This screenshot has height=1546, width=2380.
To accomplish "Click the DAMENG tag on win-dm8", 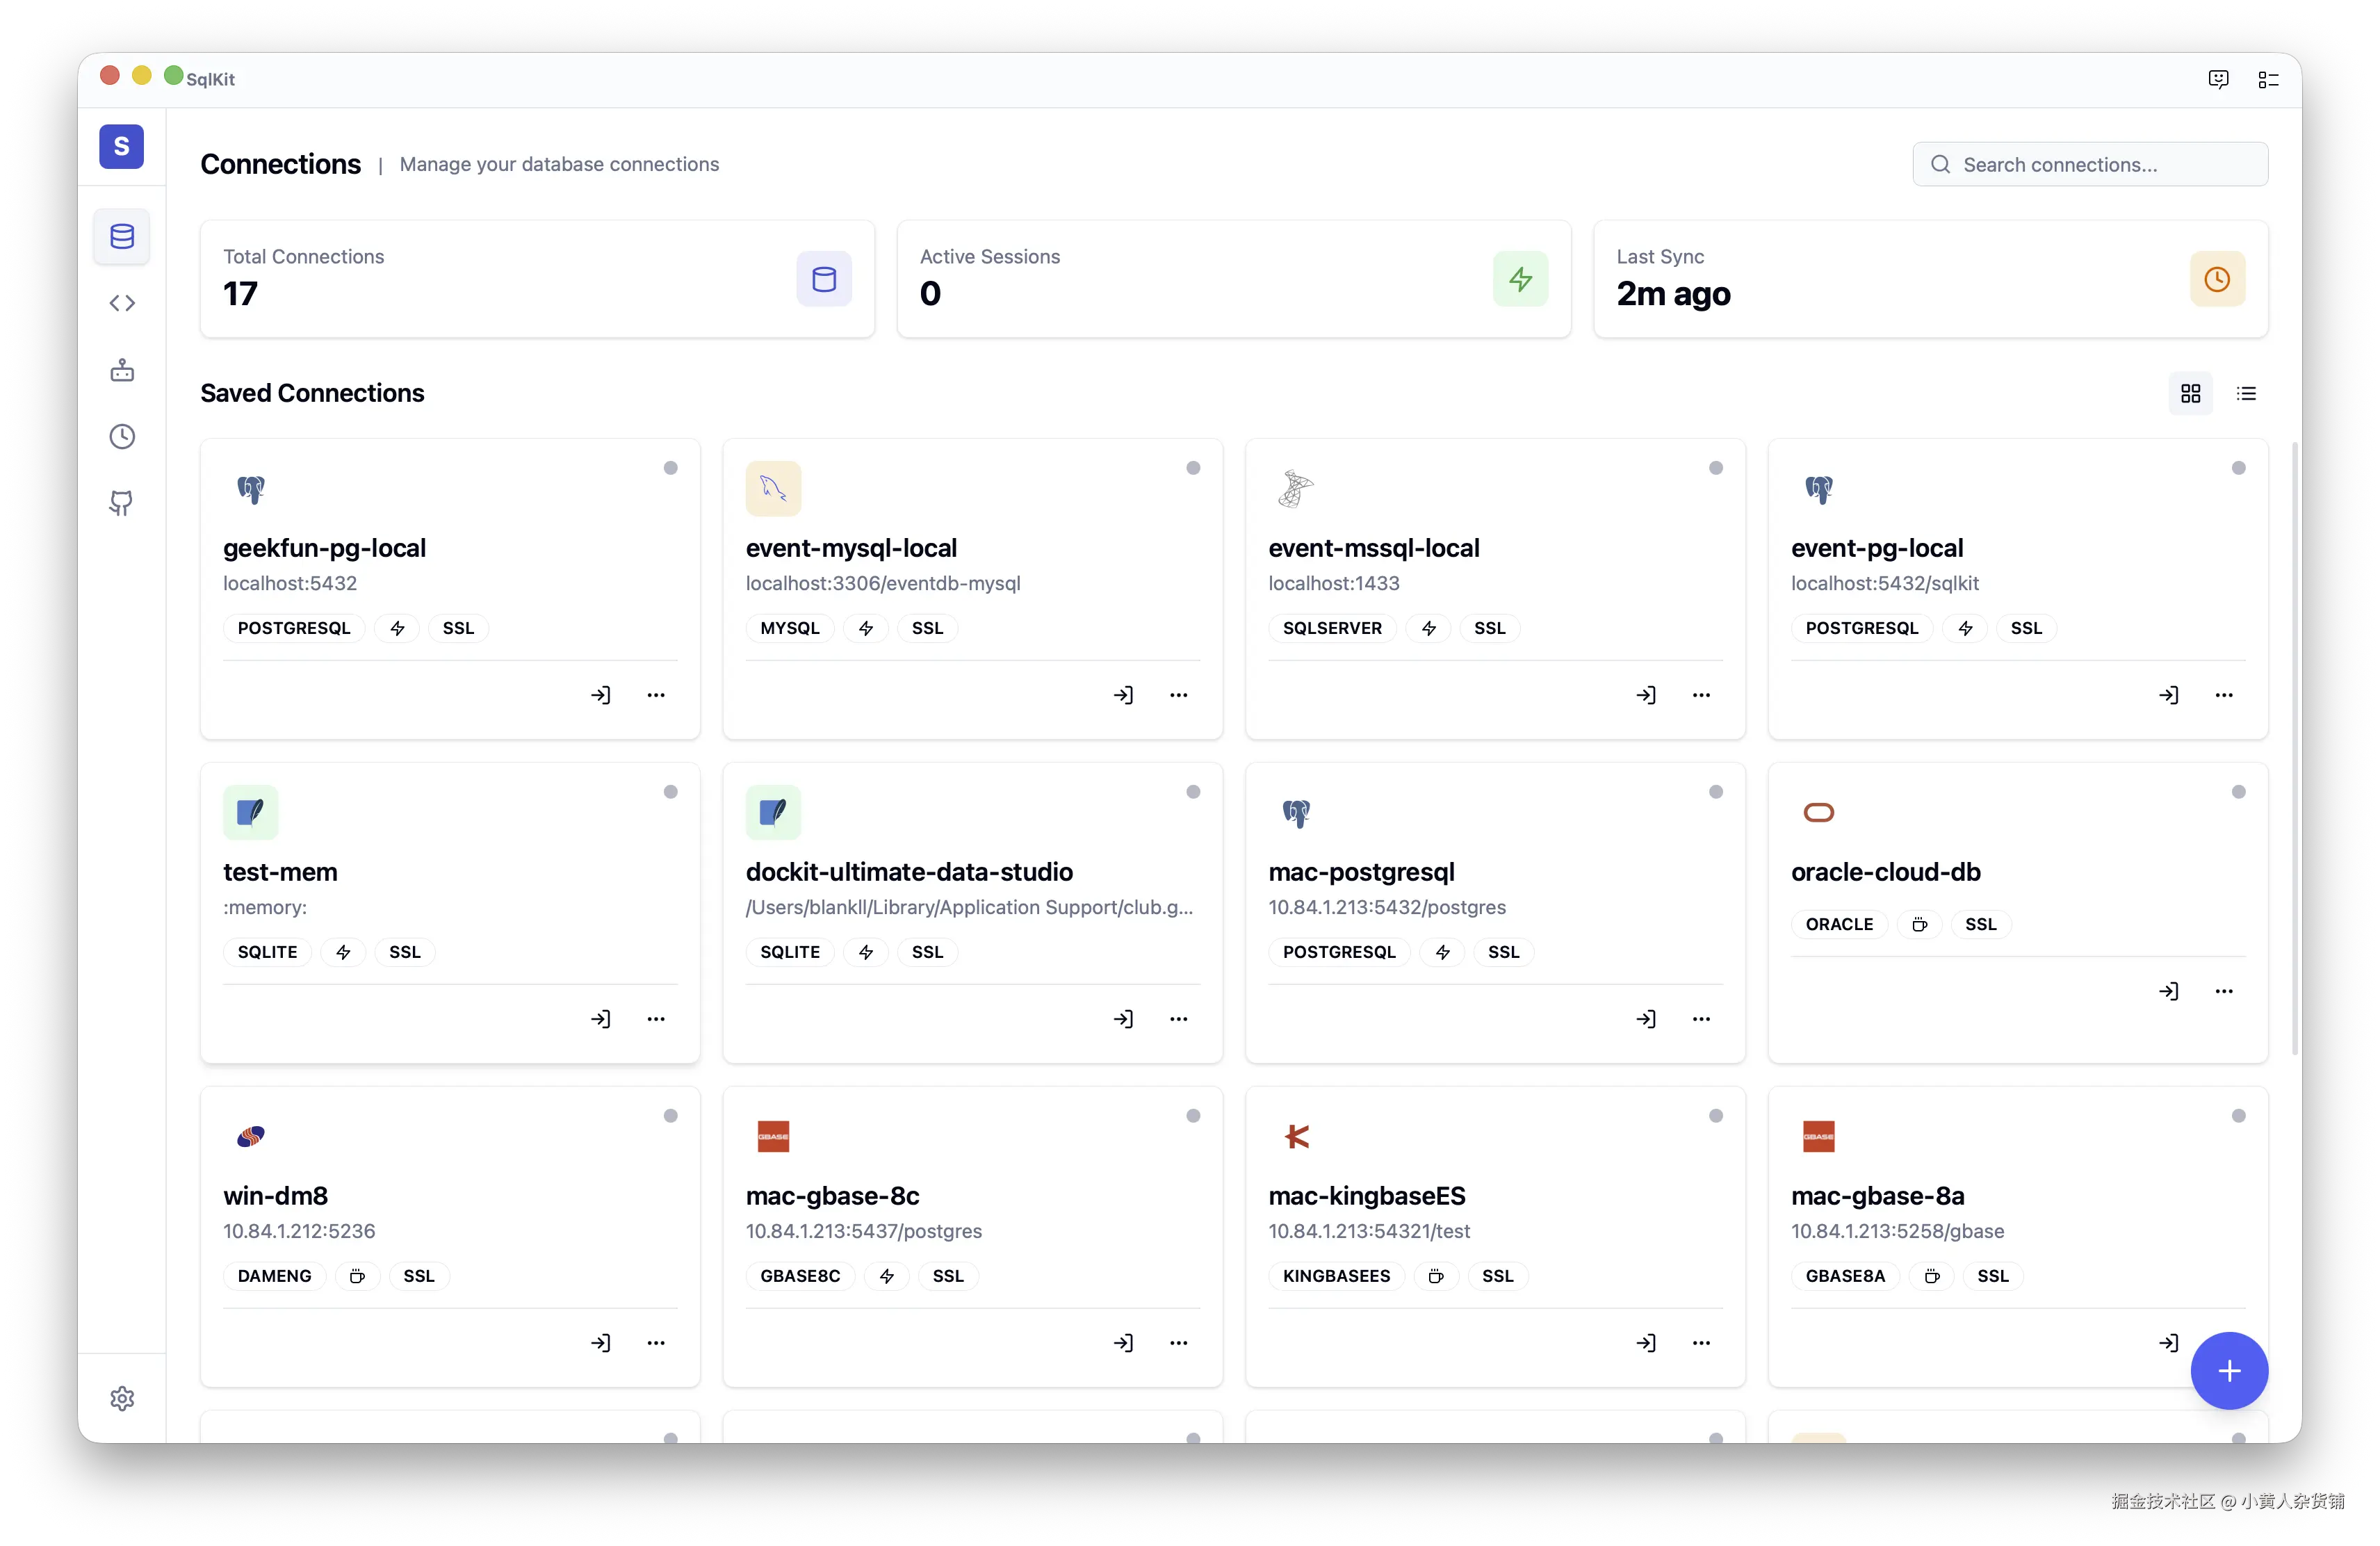I will [x=274, y=1276].
